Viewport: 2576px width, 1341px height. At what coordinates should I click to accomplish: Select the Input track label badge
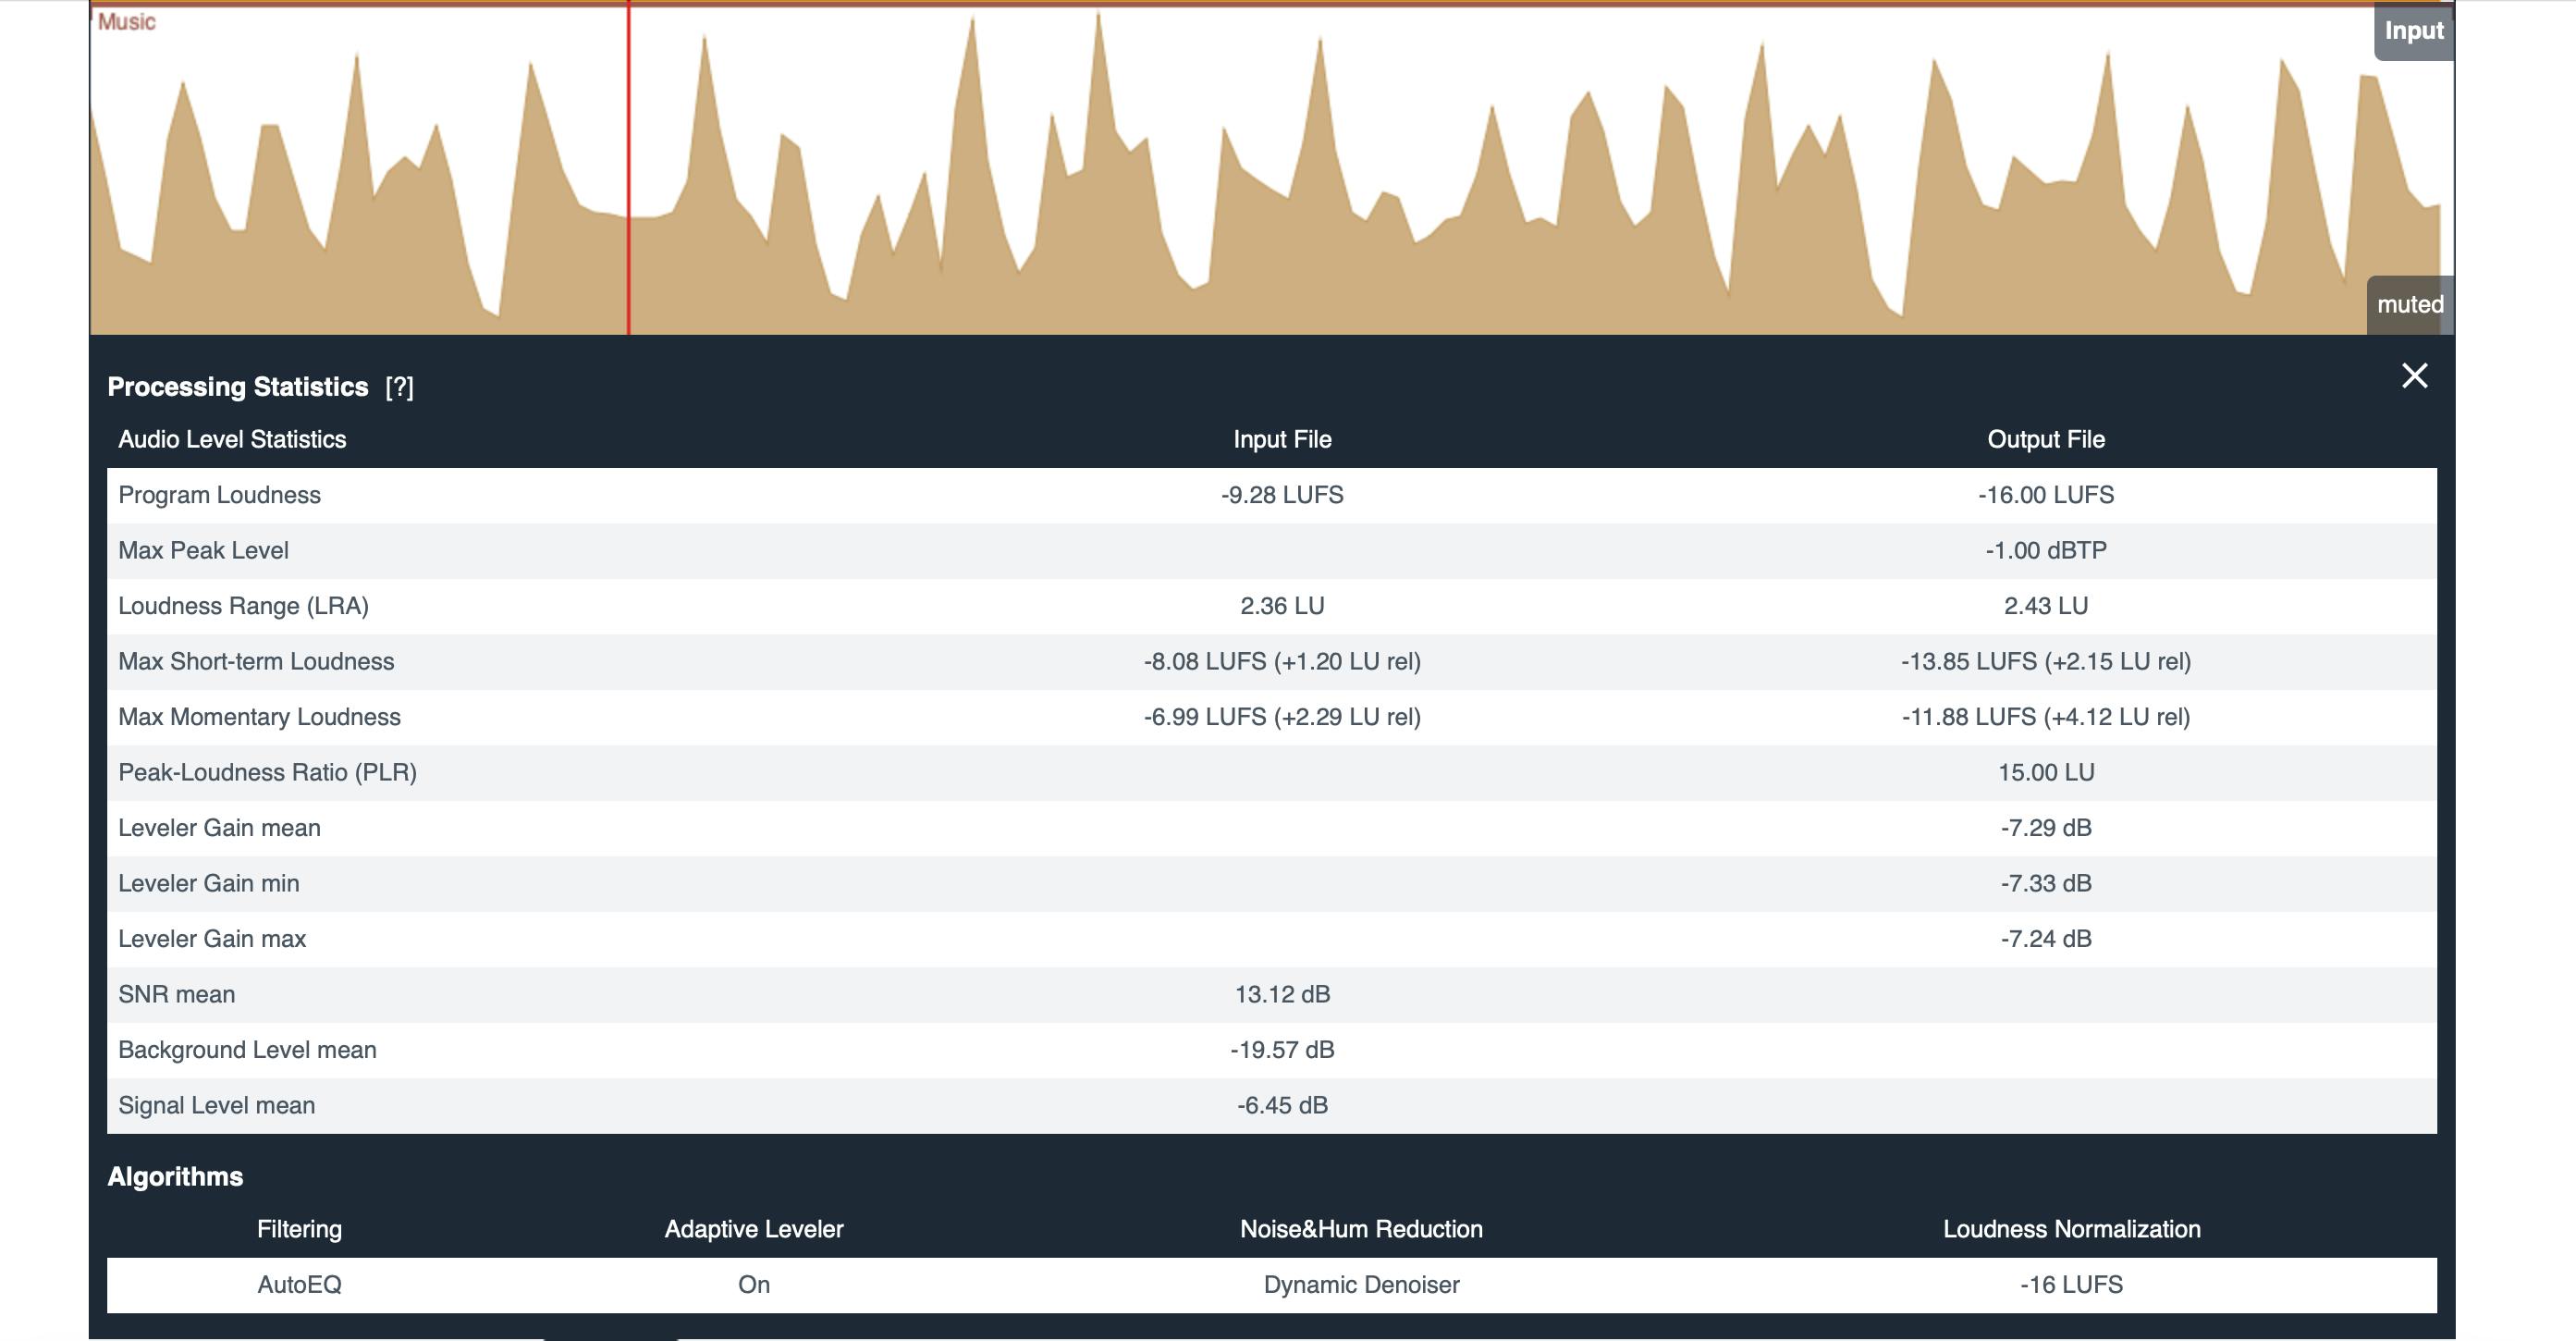pyautogui.click(x=2413, y=30)
